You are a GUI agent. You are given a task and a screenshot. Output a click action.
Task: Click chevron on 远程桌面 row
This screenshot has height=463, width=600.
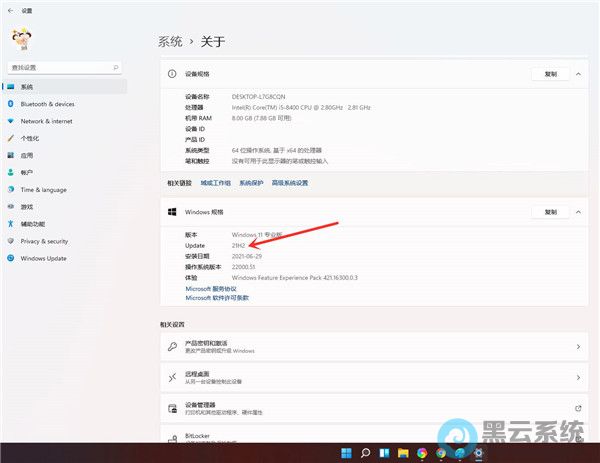coord(579,378)
